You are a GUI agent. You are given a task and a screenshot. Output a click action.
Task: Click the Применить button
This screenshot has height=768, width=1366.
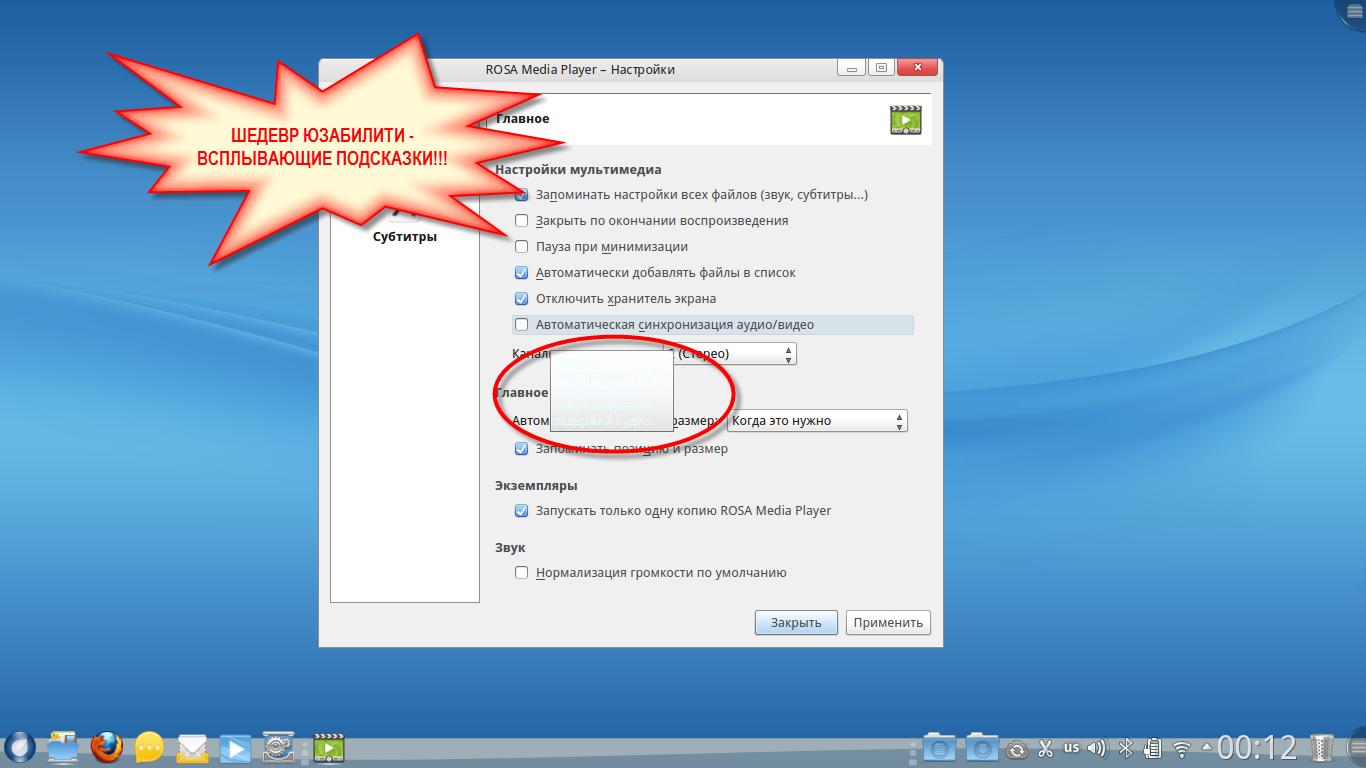tap(888, 622)
